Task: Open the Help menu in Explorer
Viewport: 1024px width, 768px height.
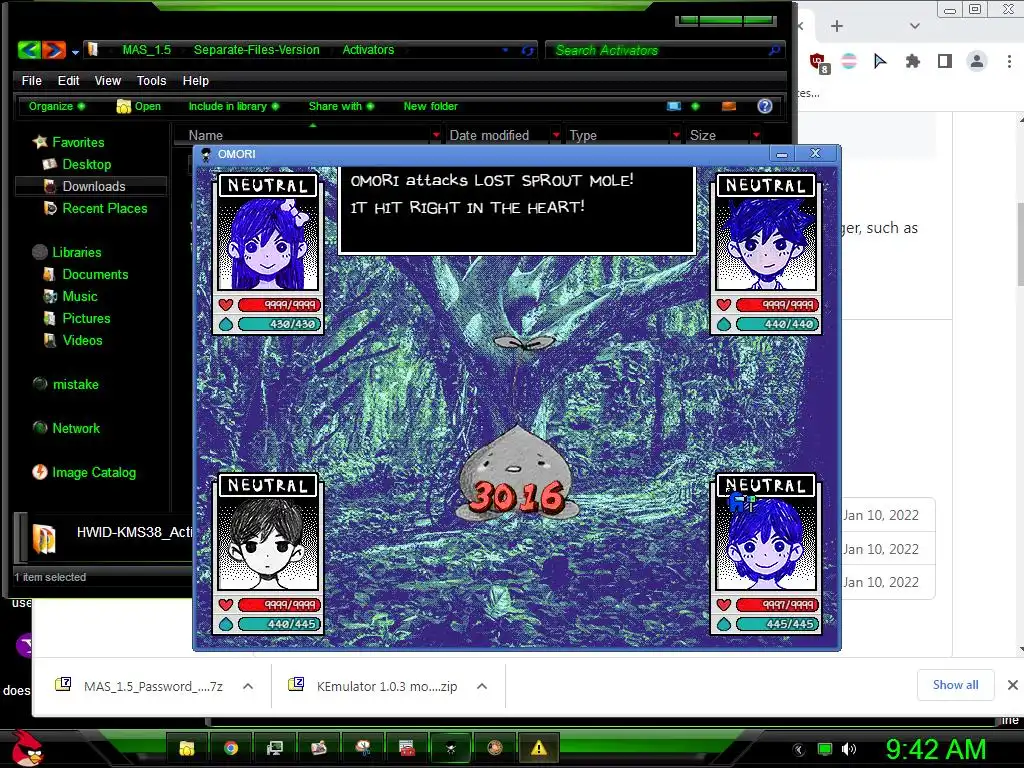Action: click(195, 80)
